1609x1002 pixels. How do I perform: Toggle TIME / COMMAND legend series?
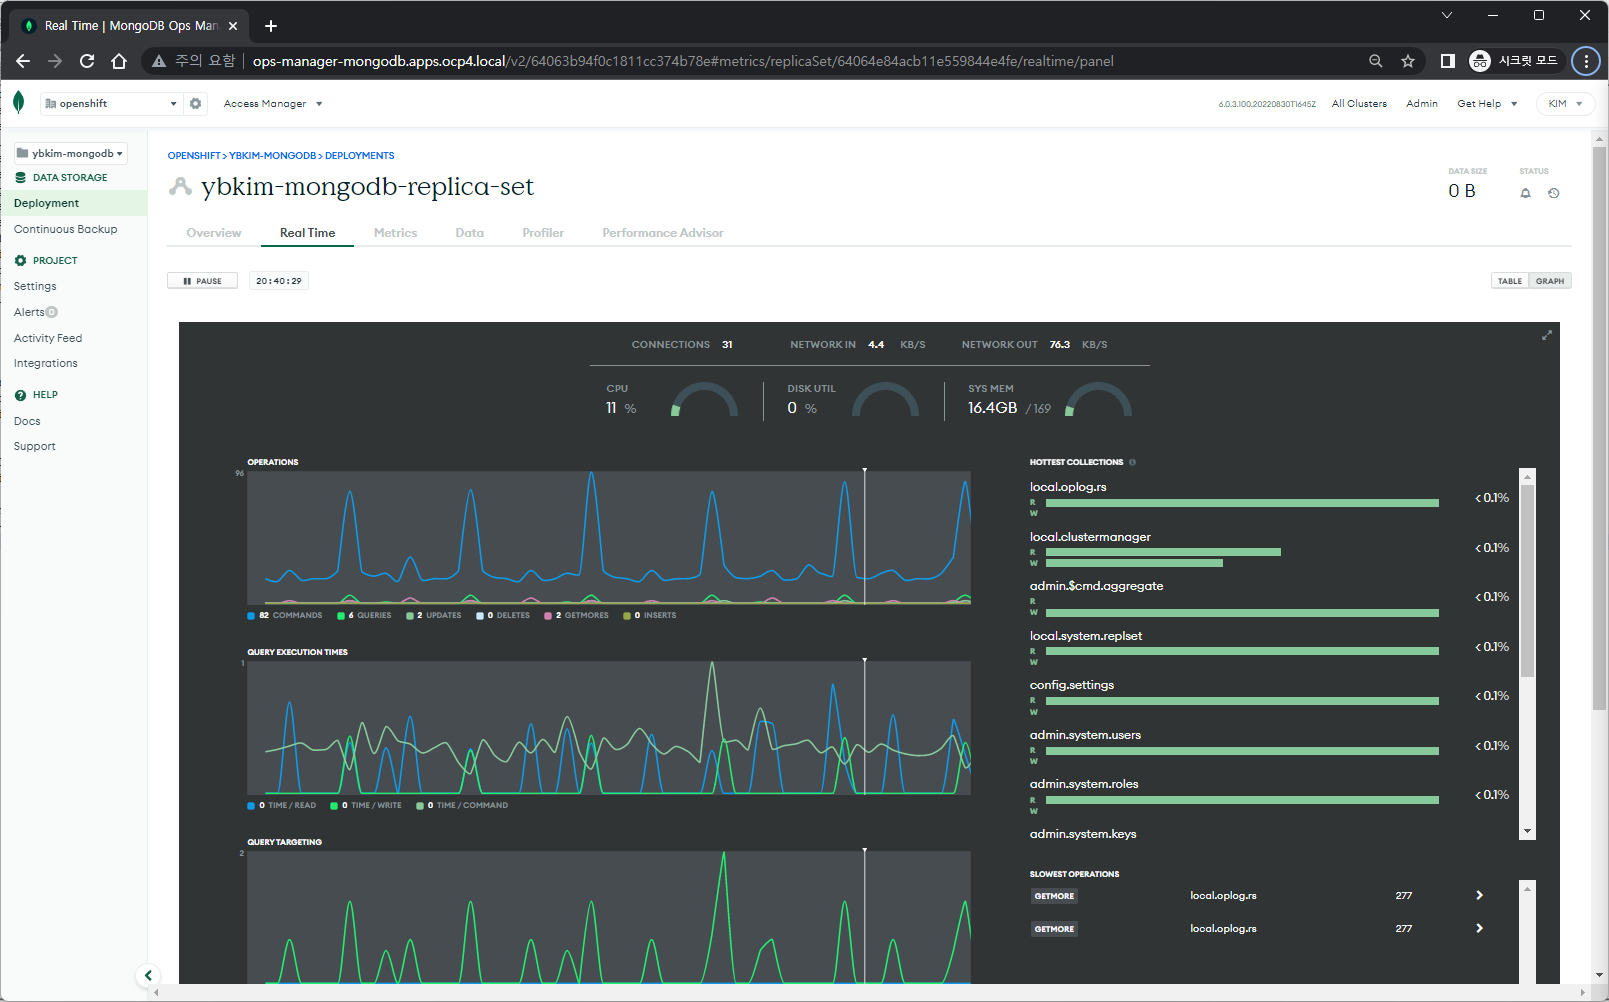pos(462,806)
